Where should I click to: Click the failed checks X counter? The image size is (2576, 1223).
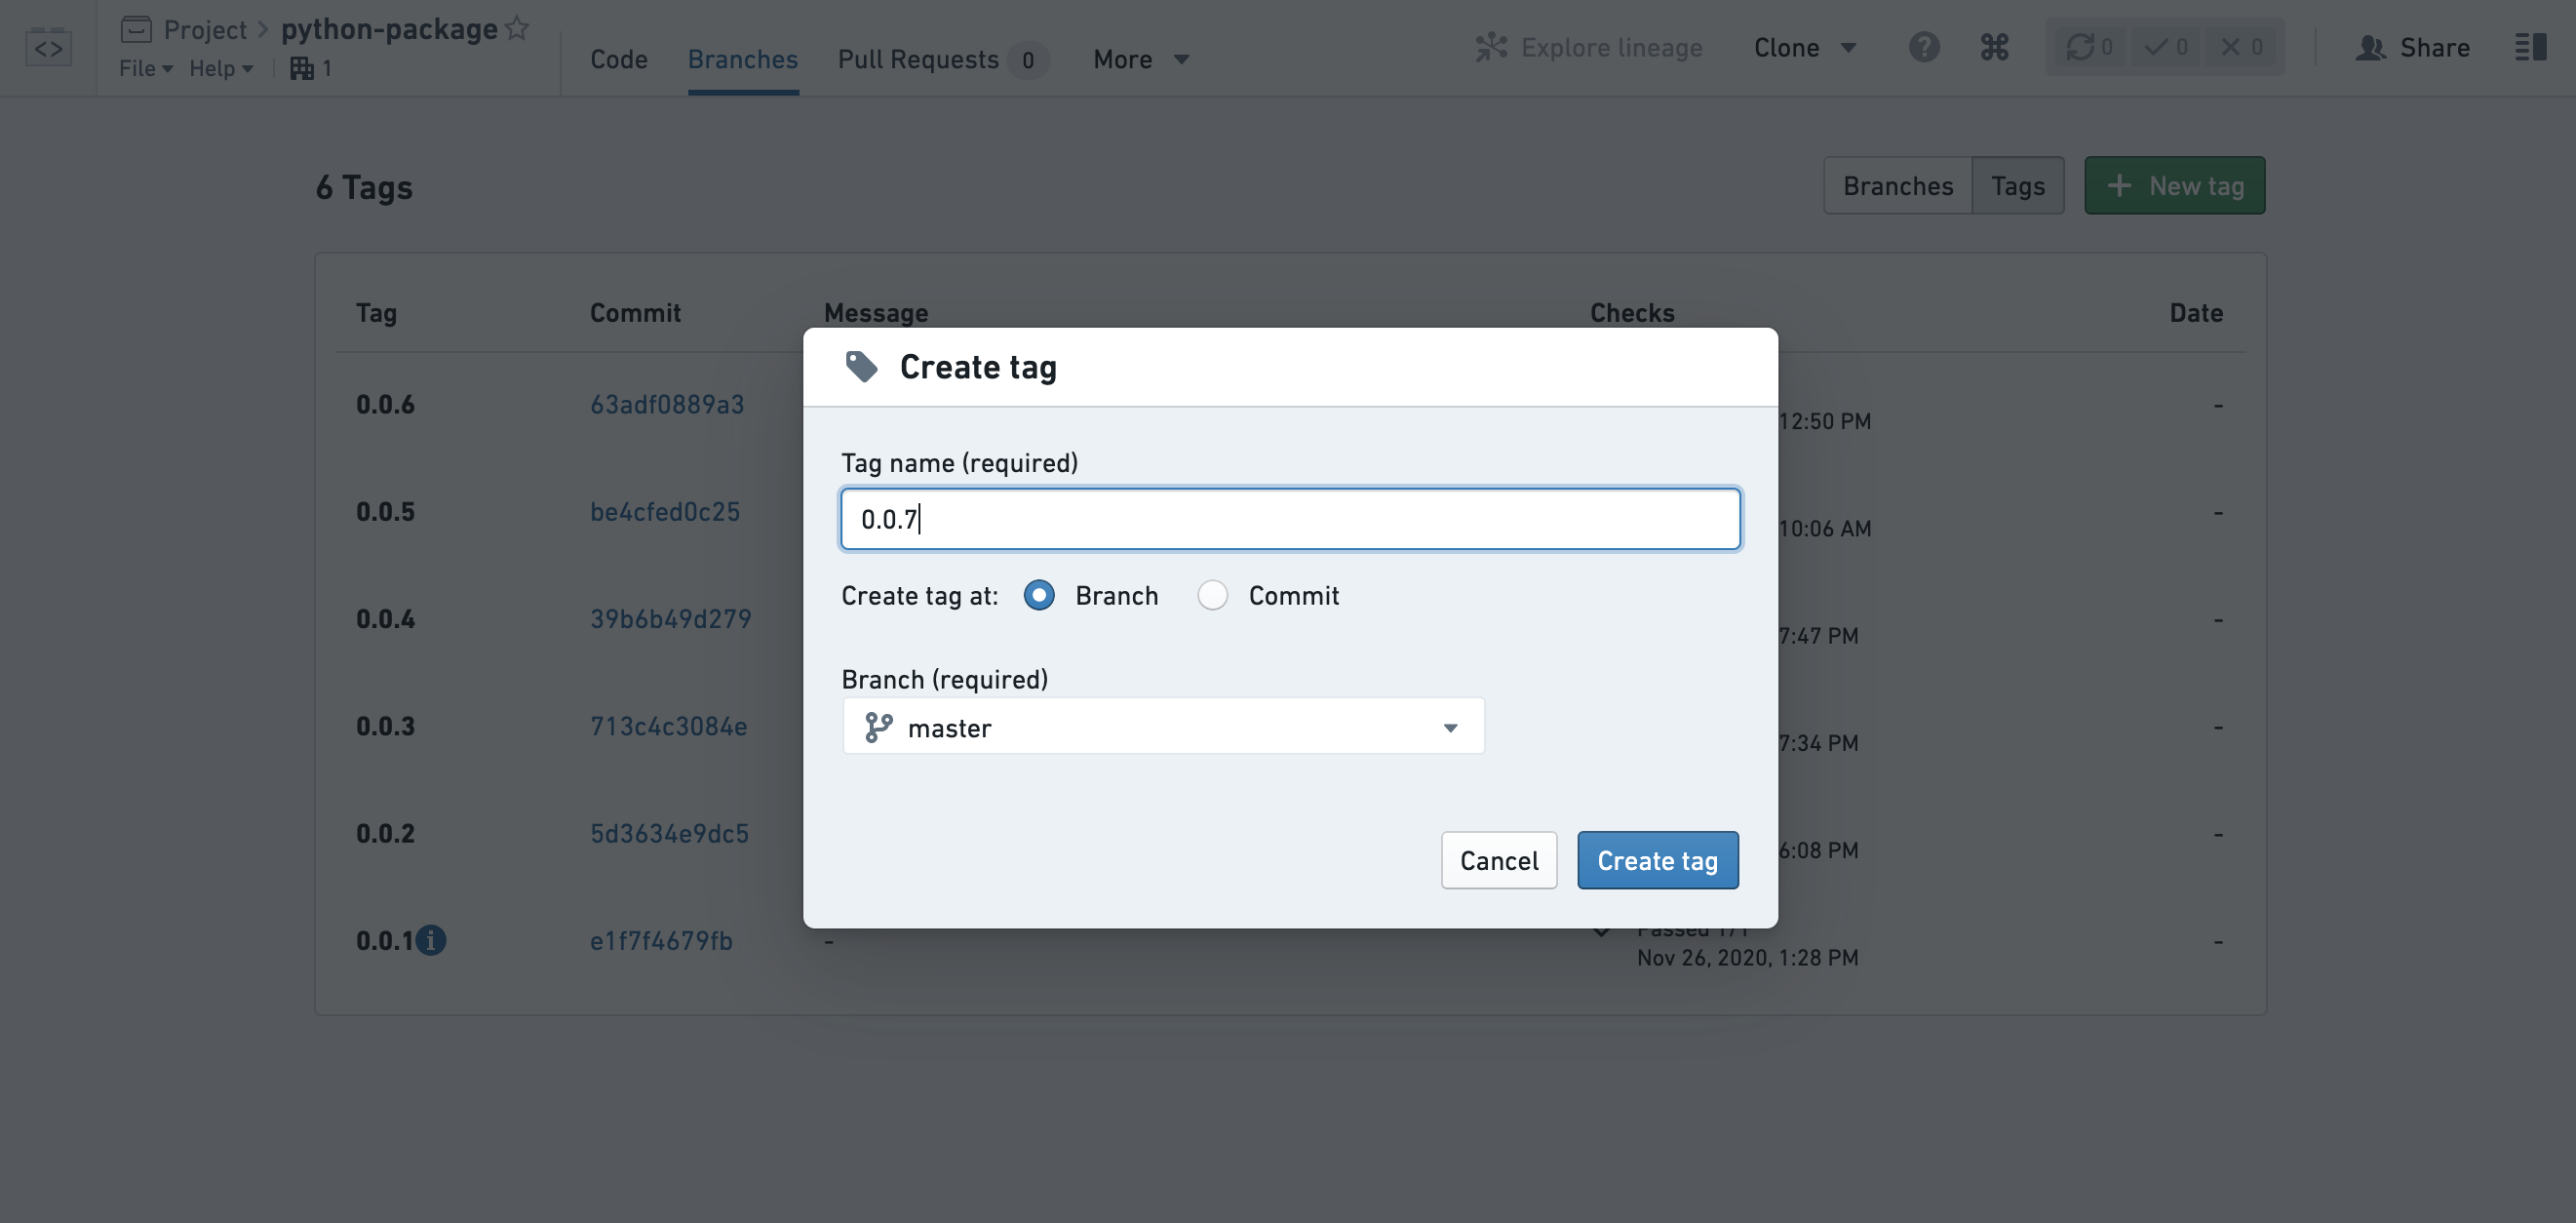coord(2242,47)
